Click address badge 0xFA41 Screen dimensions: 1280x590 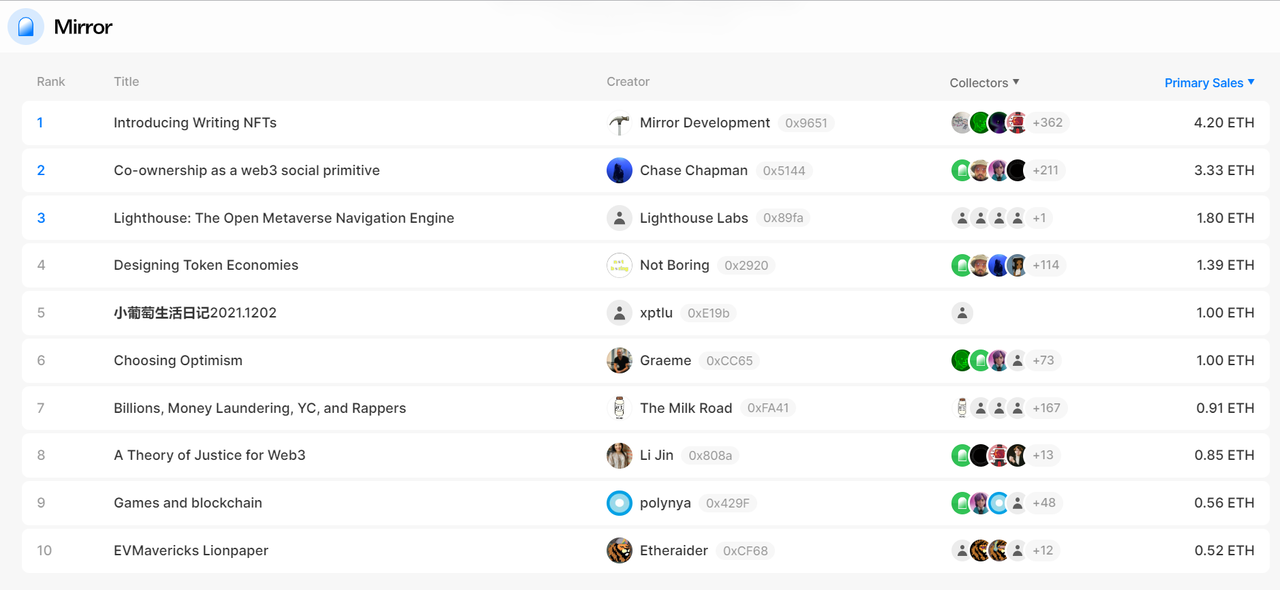[x=768, y=408]
